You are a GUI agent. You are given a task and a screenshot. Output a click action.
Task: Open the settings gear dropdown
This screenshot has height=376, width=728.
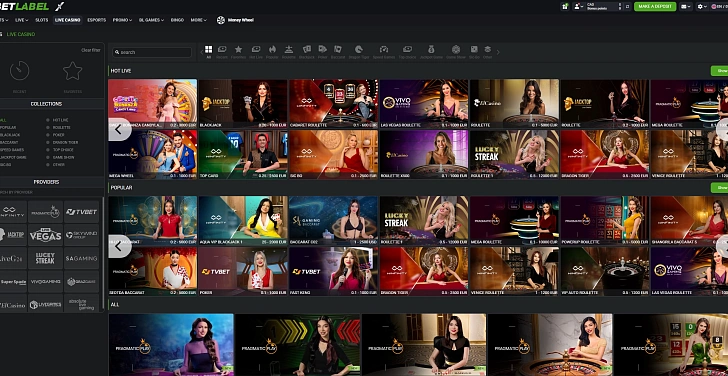(702, 6)
